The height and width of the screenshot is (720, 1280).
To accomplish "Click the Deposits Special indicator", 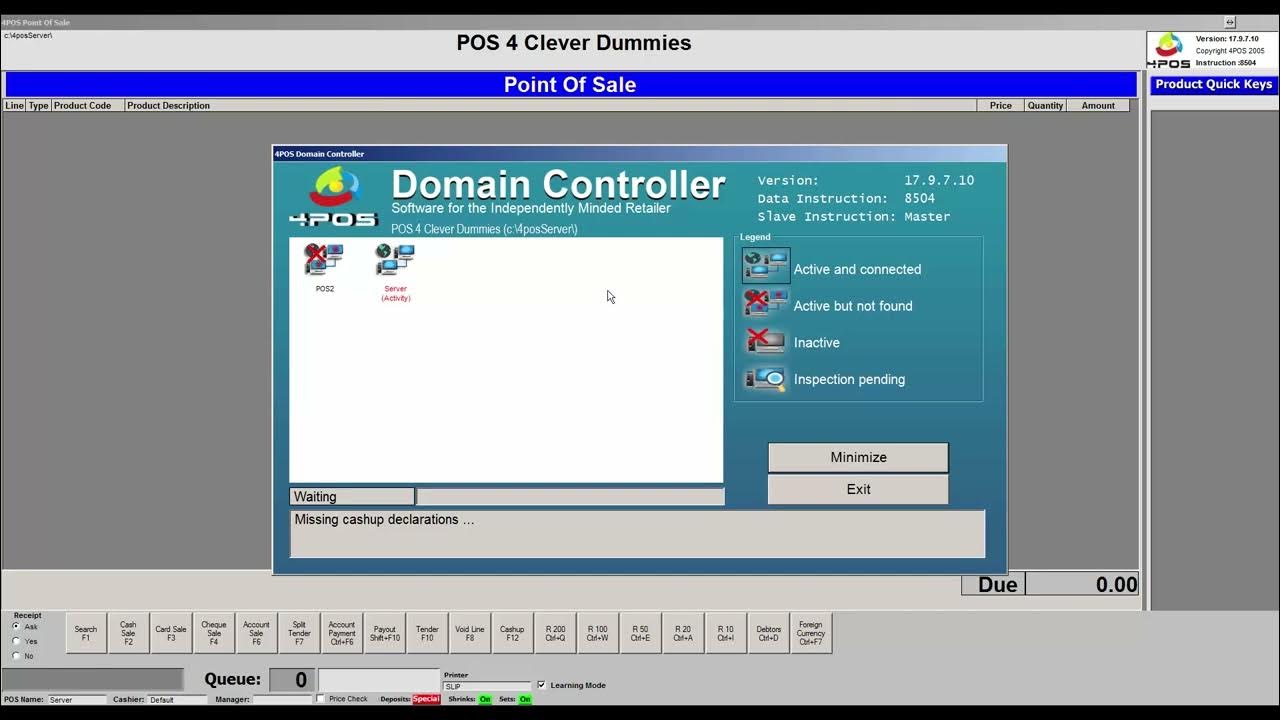I will pyautogui.click(x=426, y=699).
